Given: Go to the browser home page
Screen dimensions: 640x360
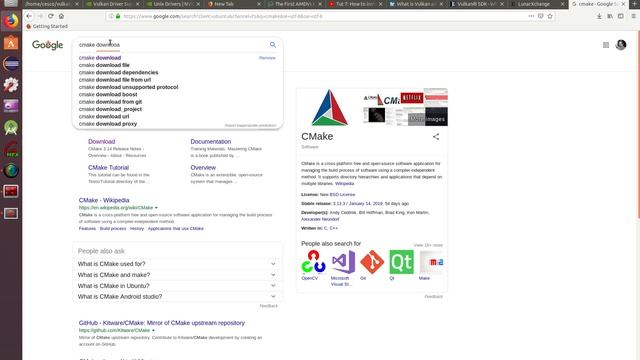Looking at the screenshot, I should coord(61,16).
